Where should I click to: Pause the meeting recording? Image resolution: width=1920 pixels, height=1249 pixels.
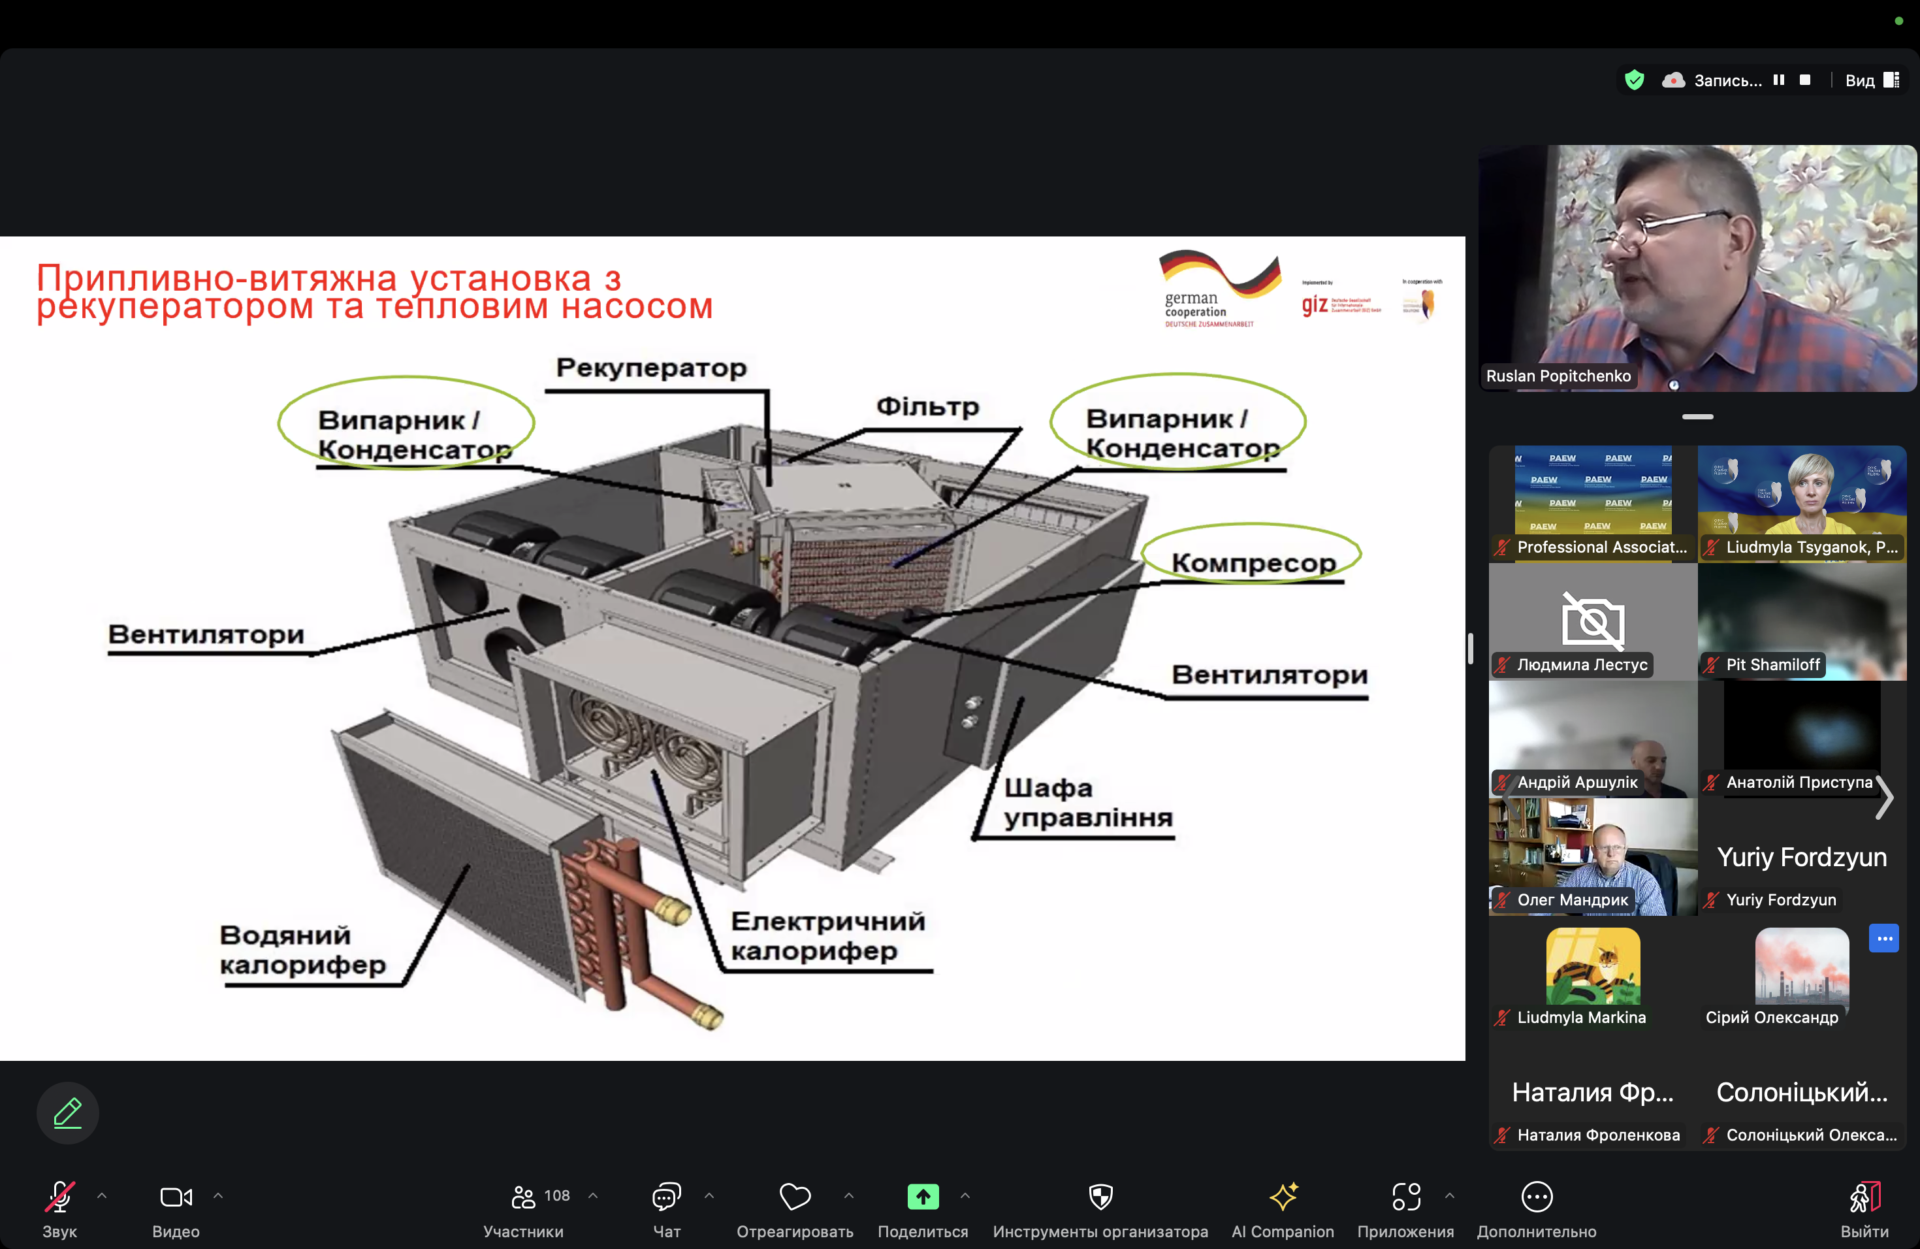click(x=1779, y=80)
